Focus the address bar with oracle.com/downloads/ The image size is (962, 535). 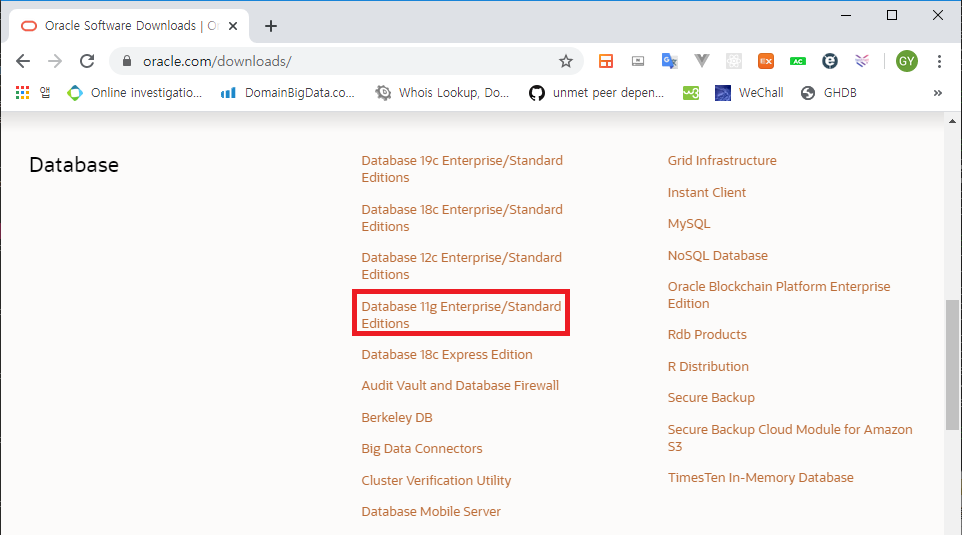(x=344, y=61)
